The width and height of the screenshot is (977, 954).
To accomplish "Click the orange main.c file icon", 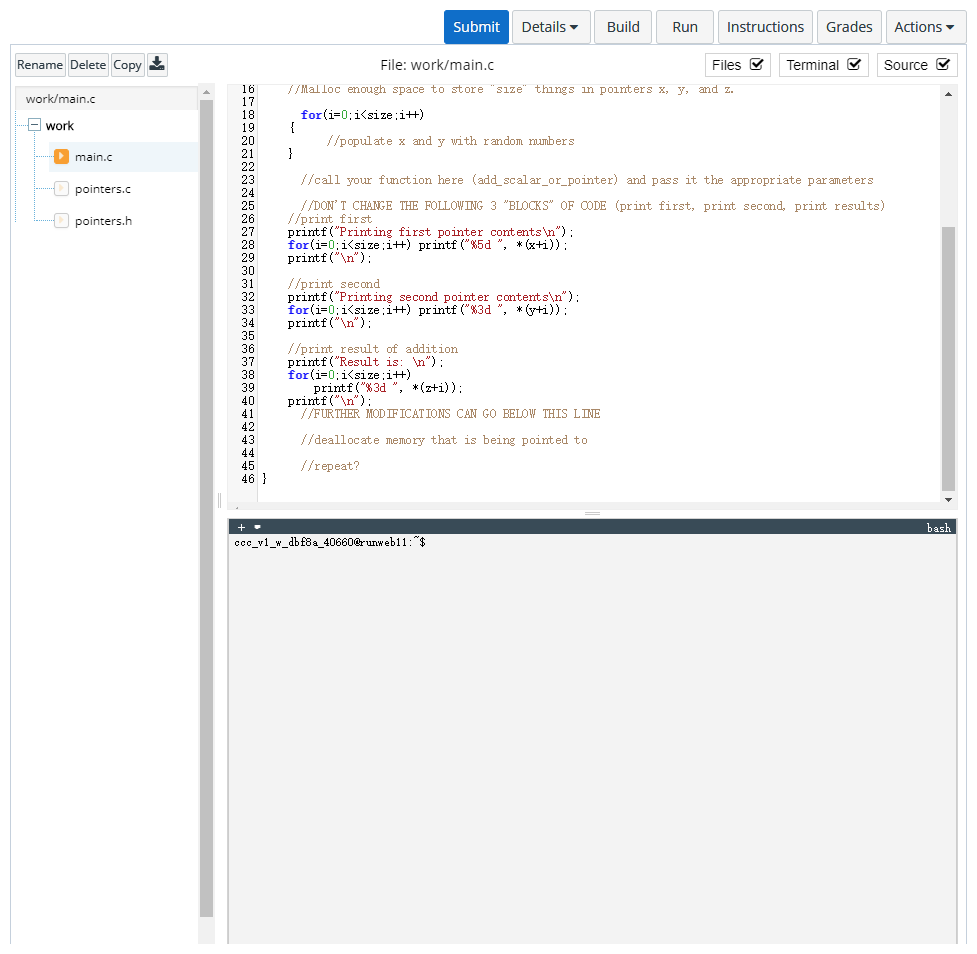I will 62,156.
